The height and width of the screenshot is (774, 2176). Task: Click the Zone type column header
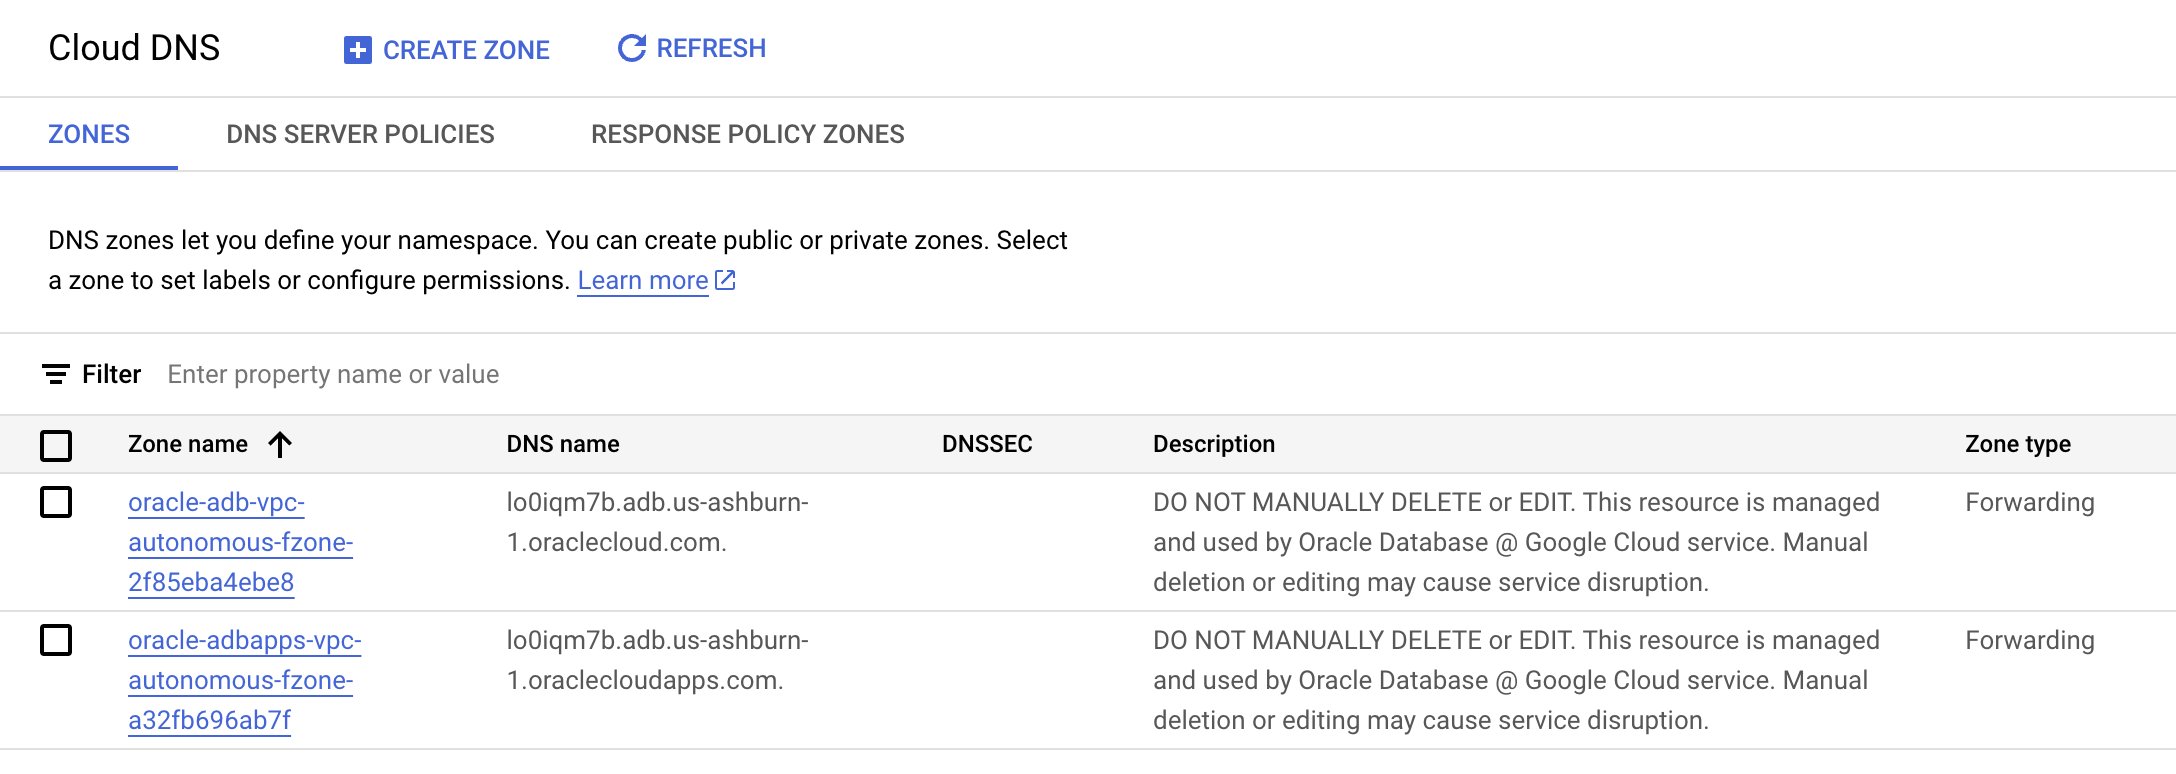[x=2018, y=444]
